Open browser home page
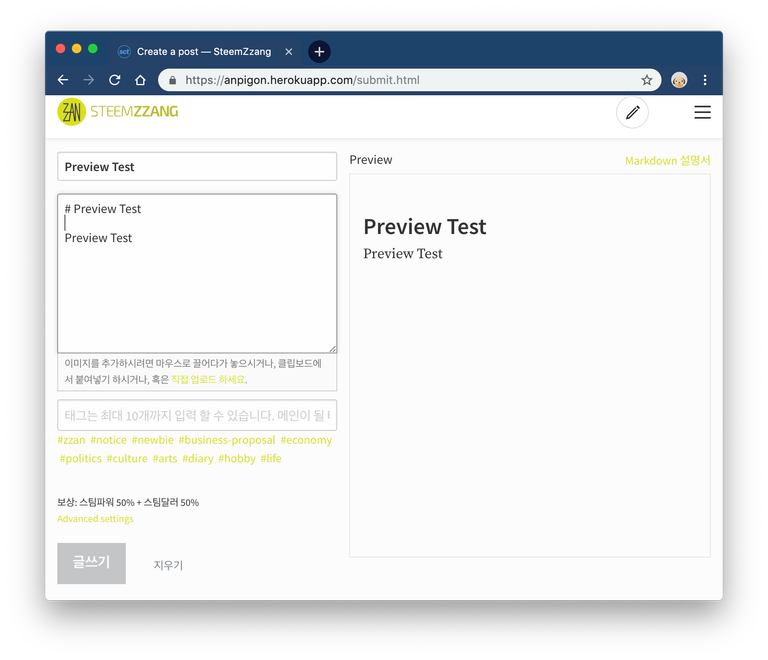768x660 pixels. coord(141,80)
